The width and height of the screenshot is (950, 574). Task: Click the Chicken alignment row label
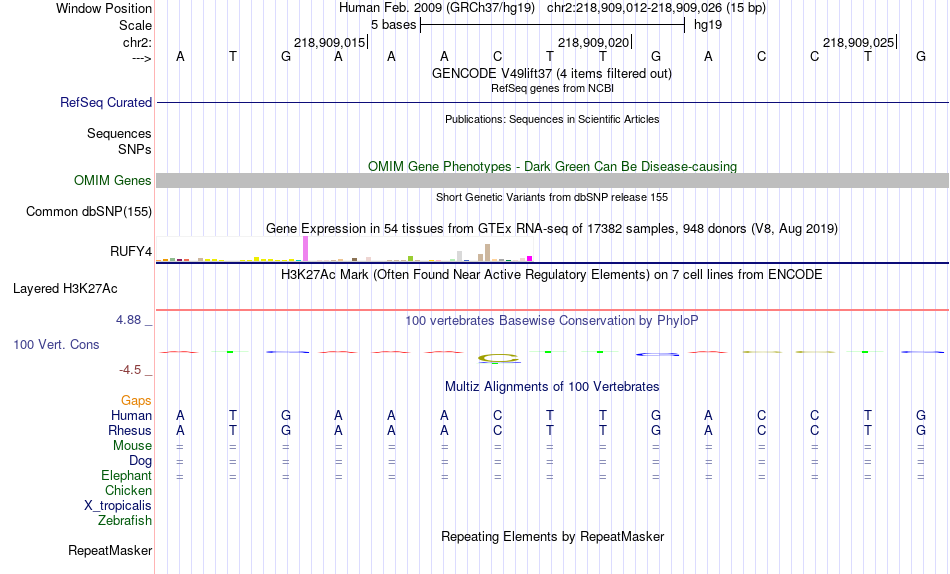128,490
